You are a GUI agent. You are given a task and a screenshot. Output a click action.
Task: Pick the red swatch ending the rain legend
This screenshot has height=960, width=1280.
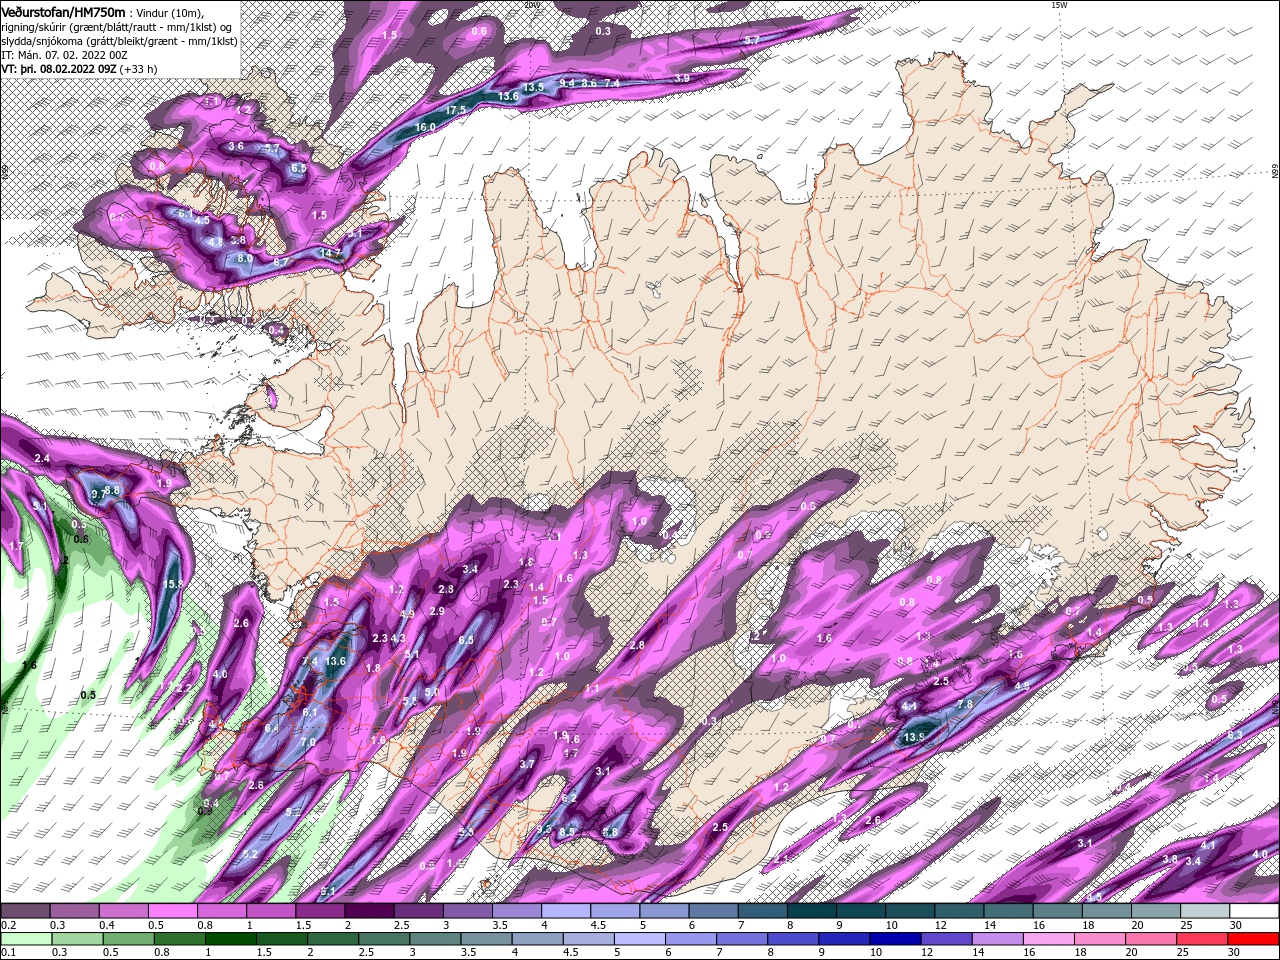pos(1255,939)
